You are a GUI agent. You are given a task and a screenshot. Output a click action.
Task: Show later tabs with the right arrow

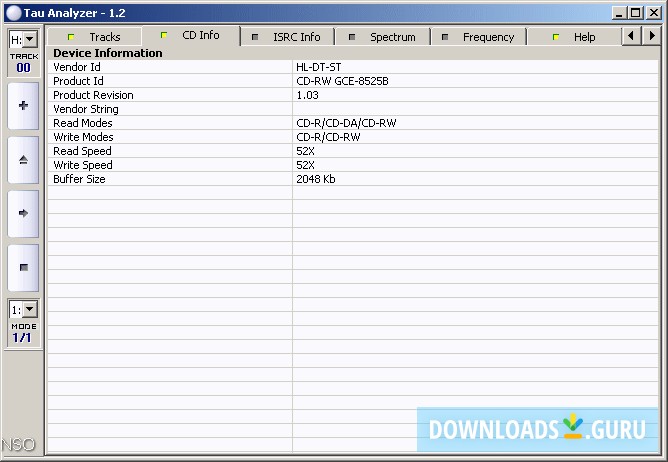(651, 36)
